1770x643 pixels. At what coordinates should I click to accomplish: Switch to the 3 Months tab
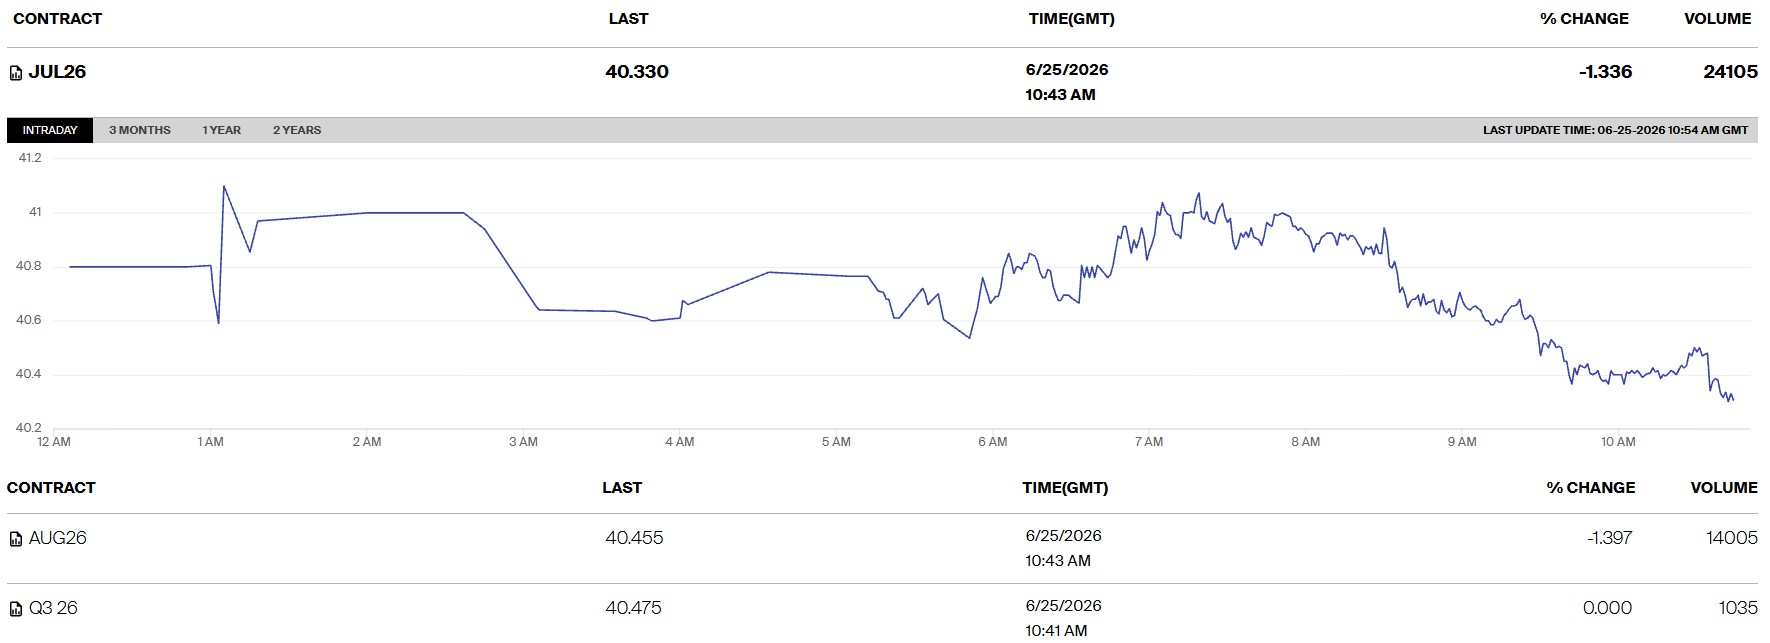pyautogui.click(x=140, y=130)
